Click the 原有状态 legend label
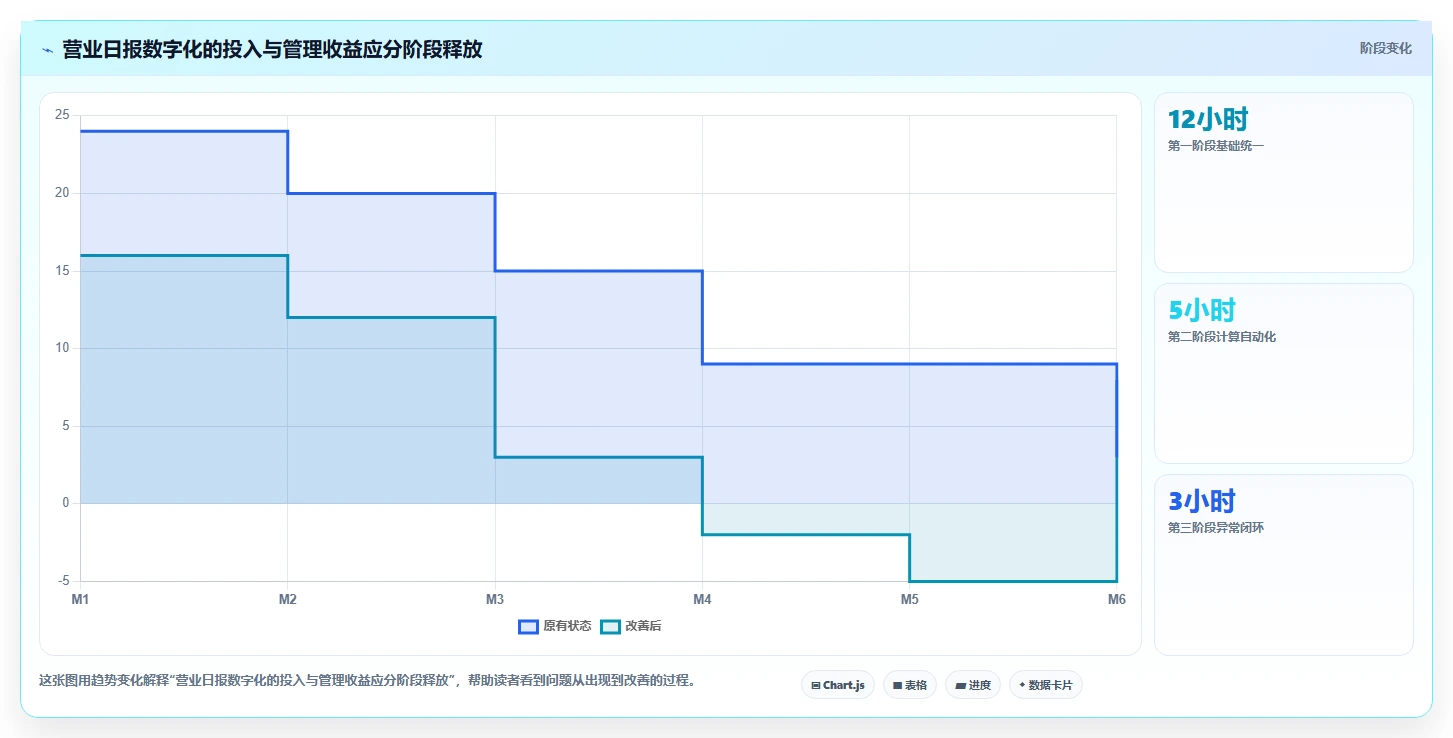 (567, 627)
